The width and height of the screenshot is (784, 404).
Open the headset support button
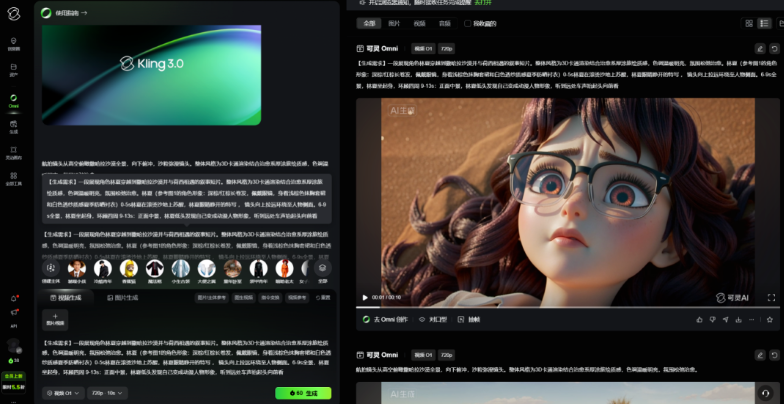pos(765,392)
